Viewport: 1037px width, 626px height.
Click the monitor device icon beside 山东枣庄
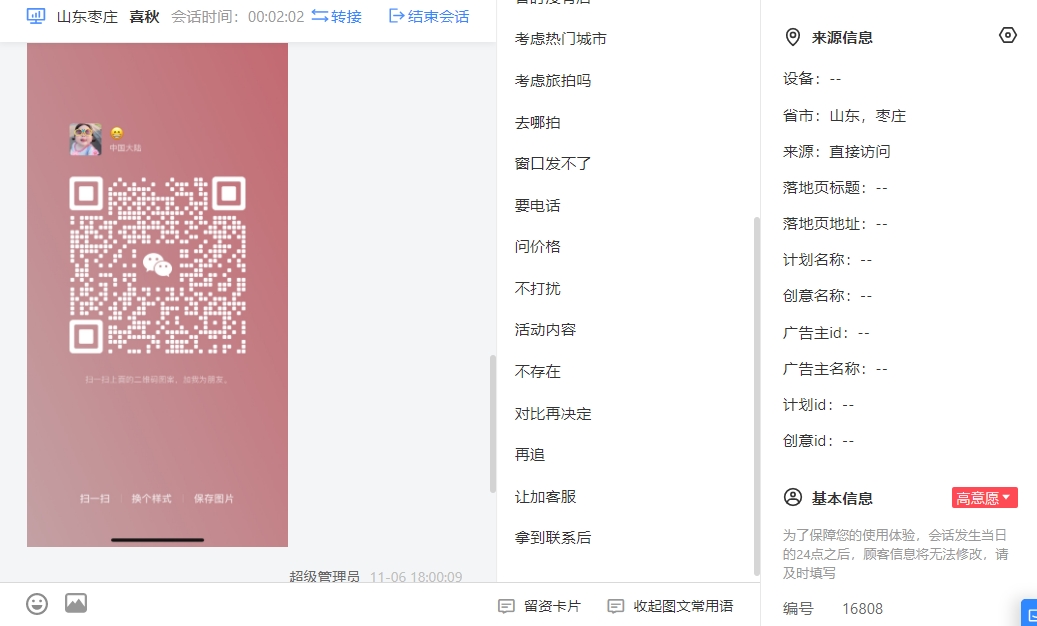pos(36,16)
